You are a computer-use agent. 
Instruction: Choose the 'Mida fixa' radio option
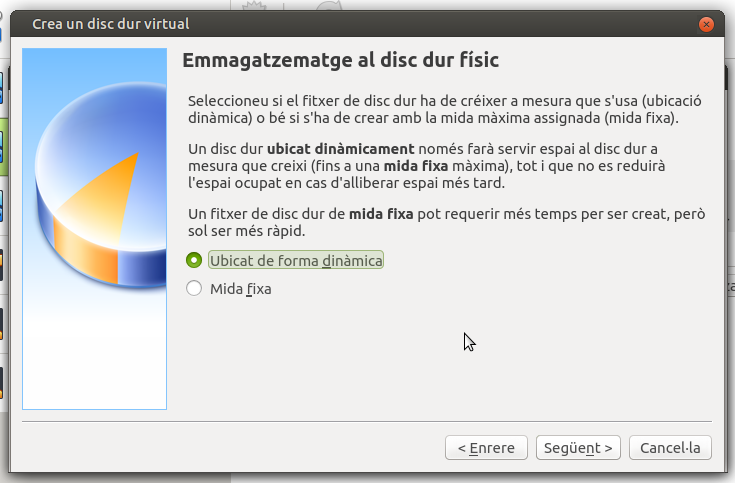pos(194,289)
